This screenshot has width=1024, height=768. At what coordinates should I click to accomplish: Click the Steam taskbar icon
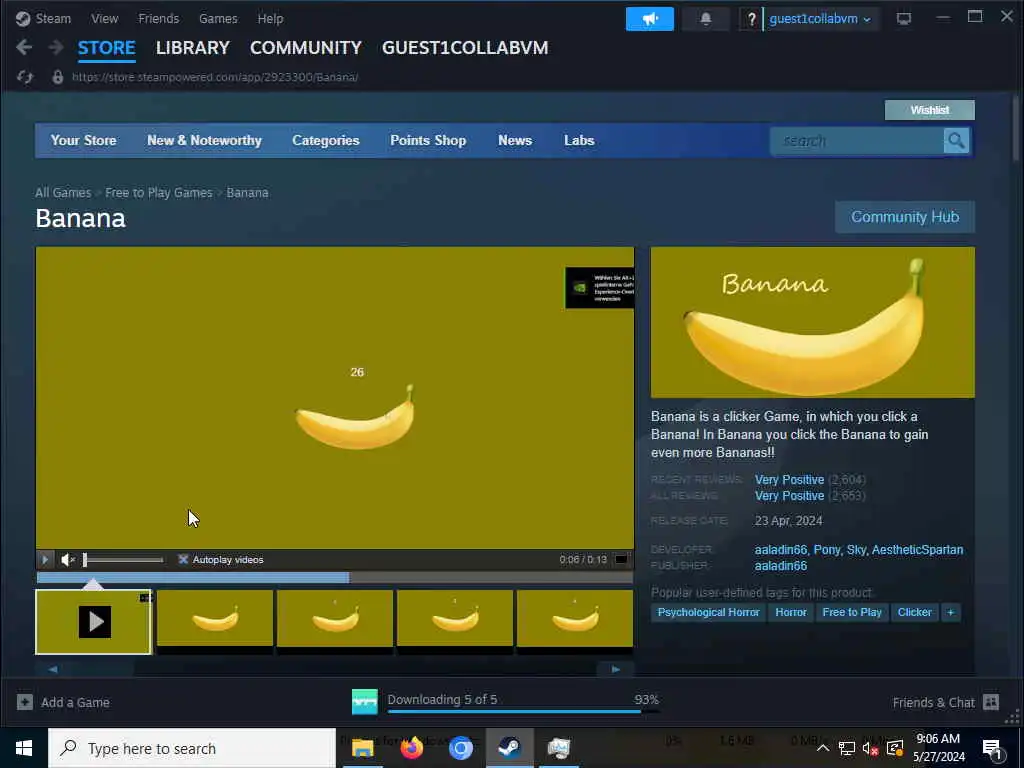509,748
